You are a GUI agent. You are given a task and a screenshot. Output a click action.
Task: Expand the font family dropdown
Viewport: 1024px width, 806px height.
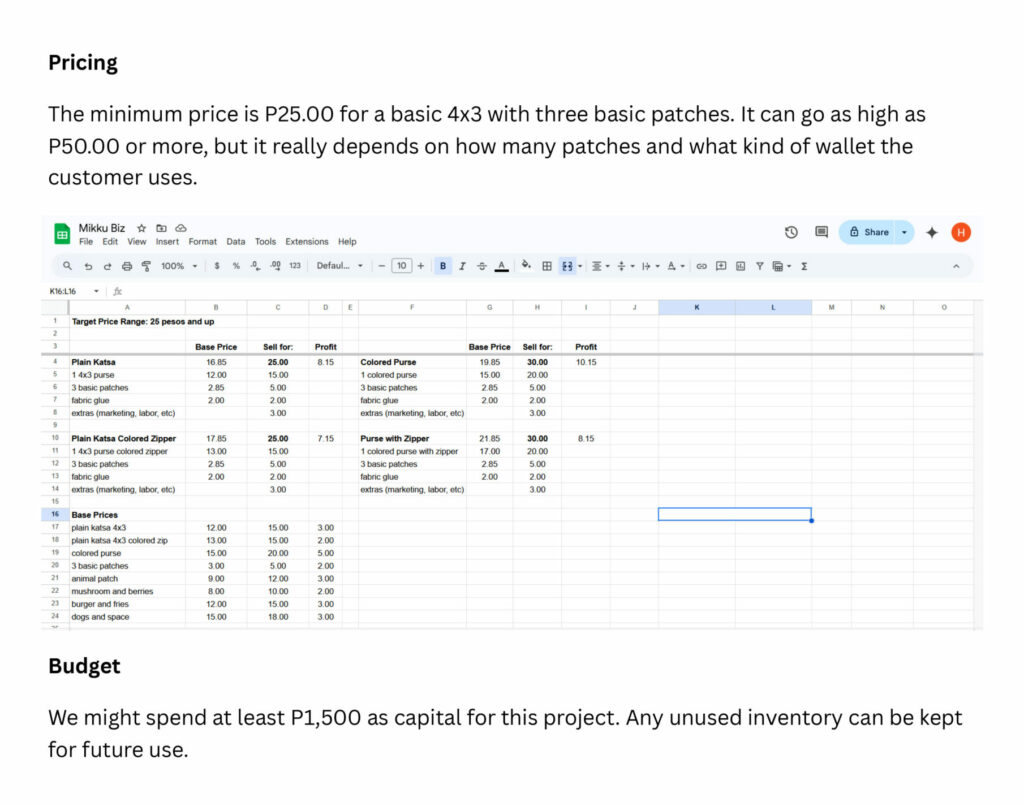point(340,266)
